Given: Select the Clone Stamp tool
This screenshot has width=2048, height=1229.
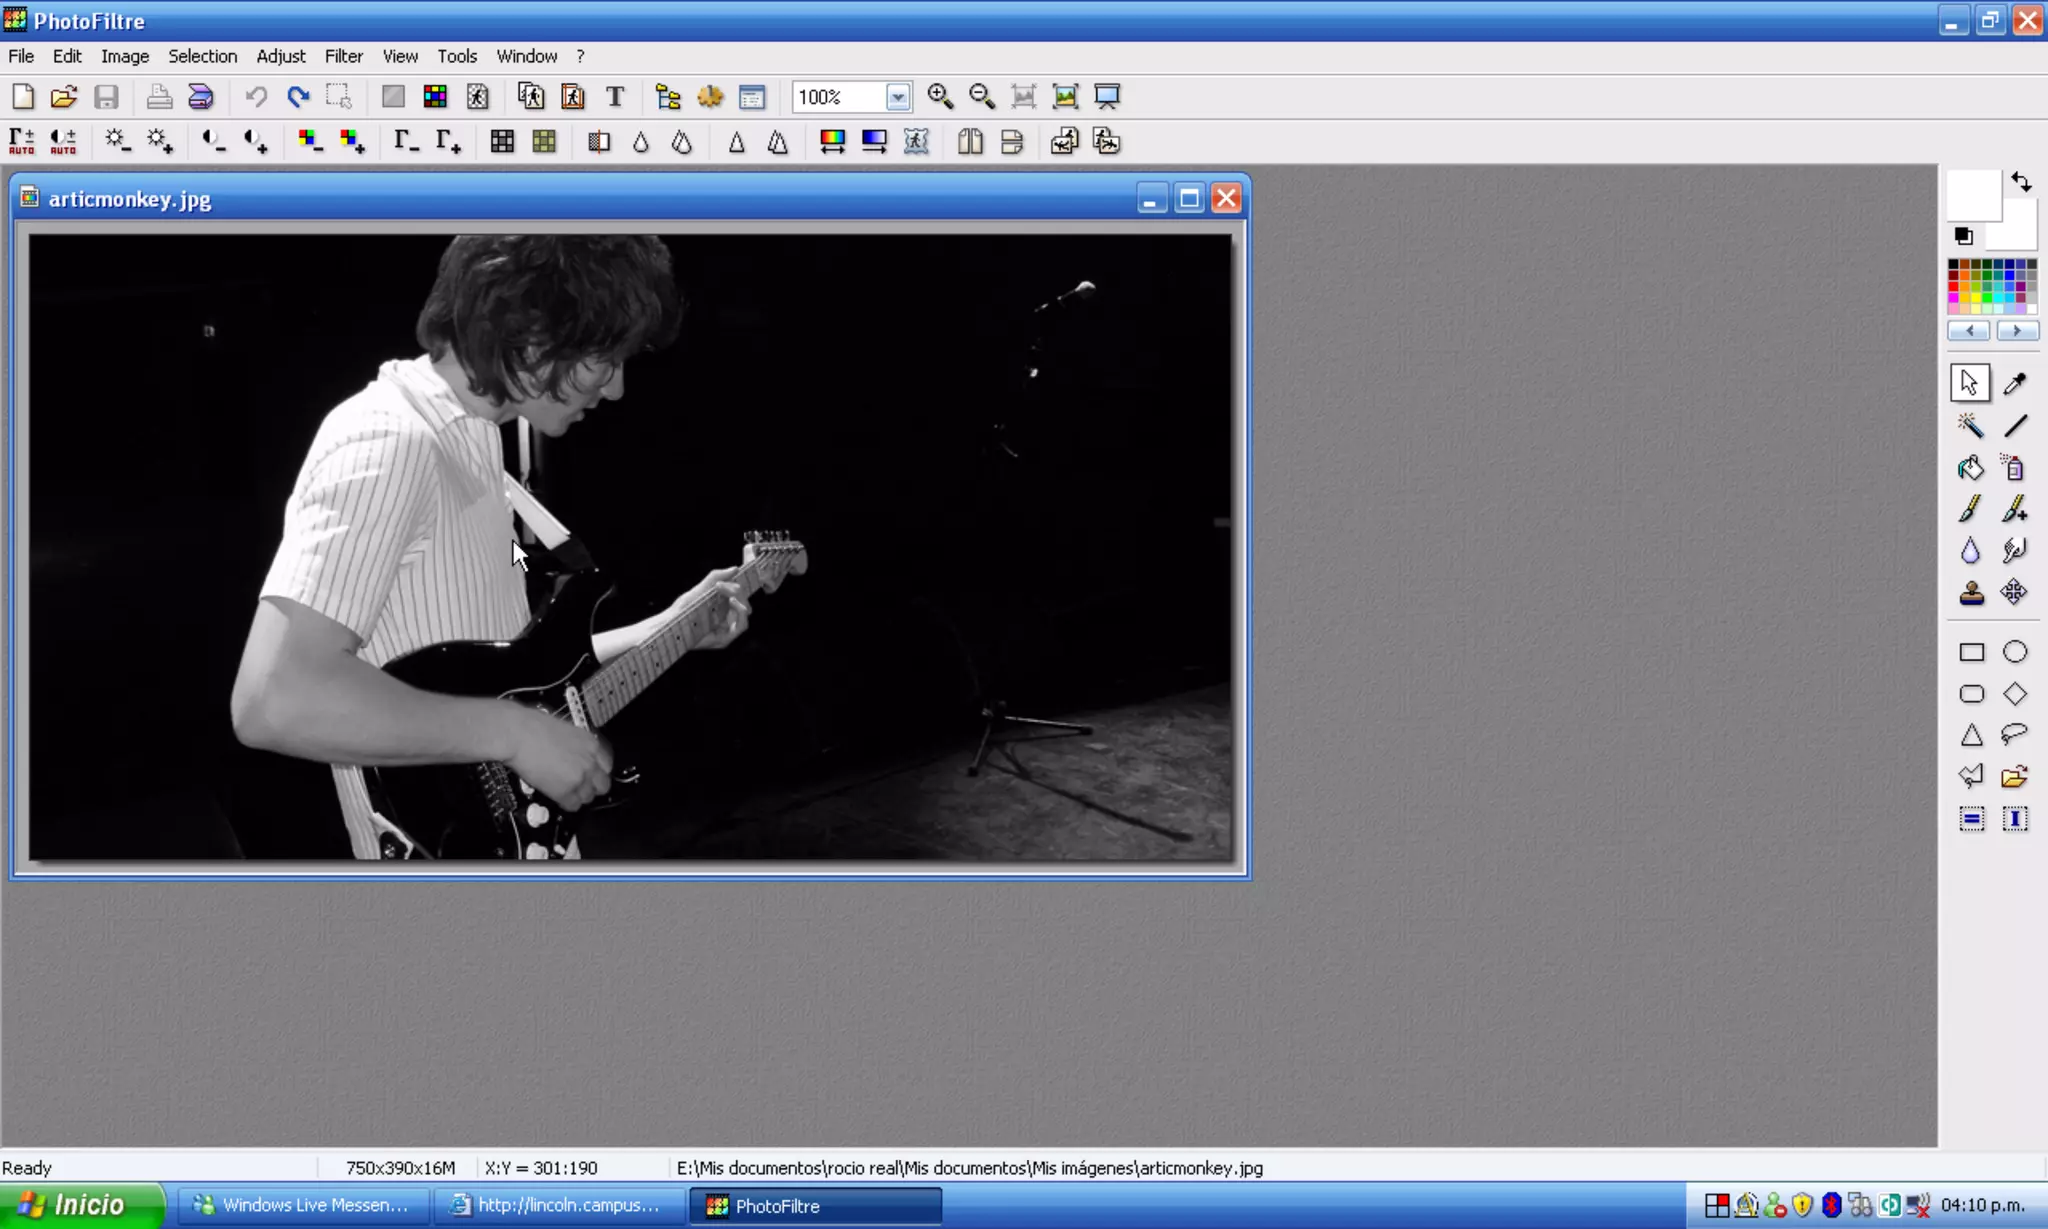Looking at the screenshot, I should 1970,593.
